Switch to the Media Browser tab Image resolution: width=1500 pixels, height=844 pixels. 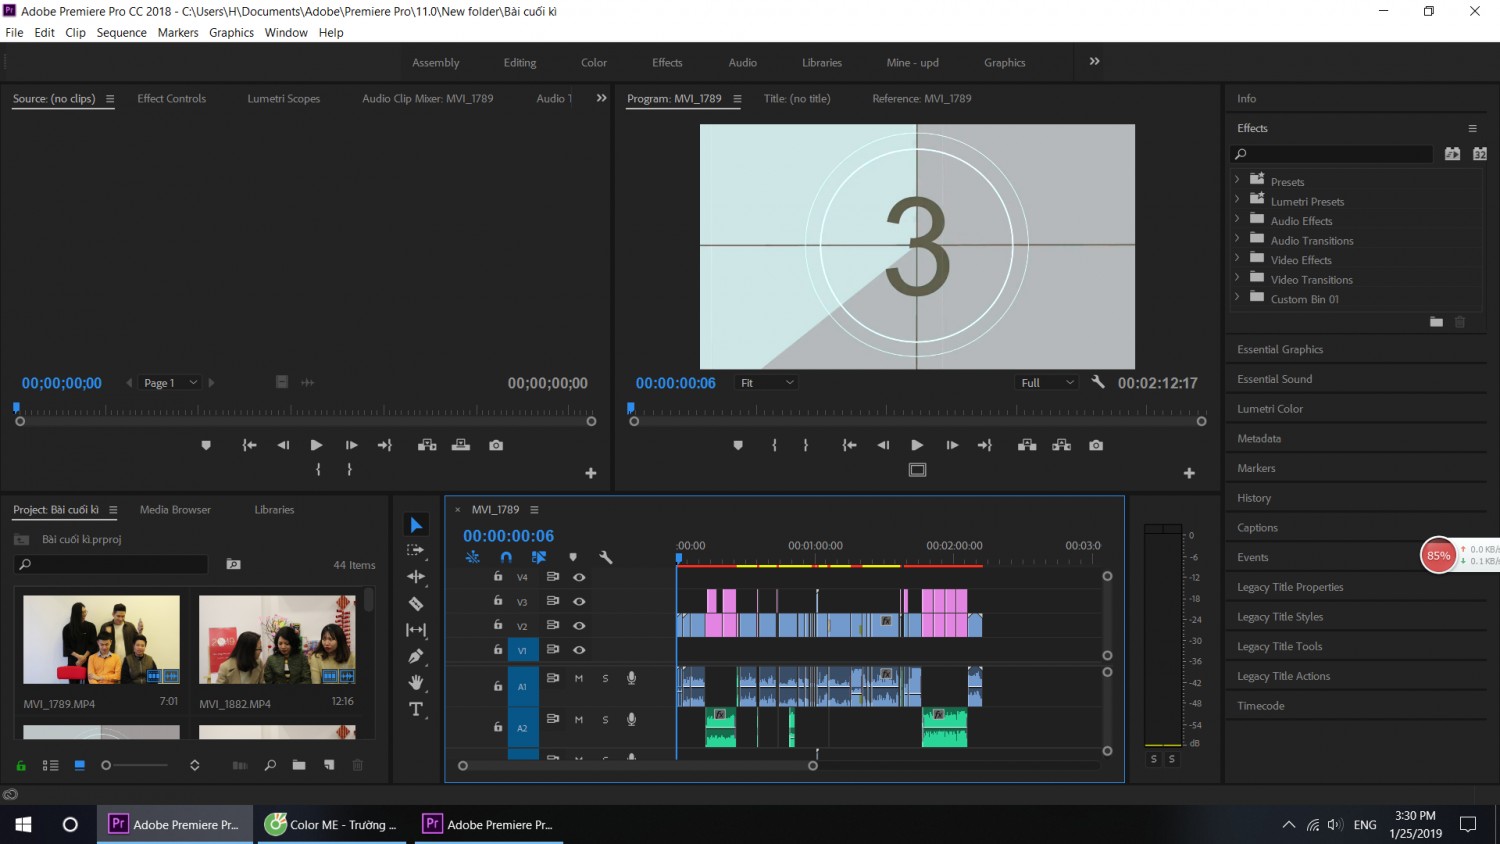[175, 510]
